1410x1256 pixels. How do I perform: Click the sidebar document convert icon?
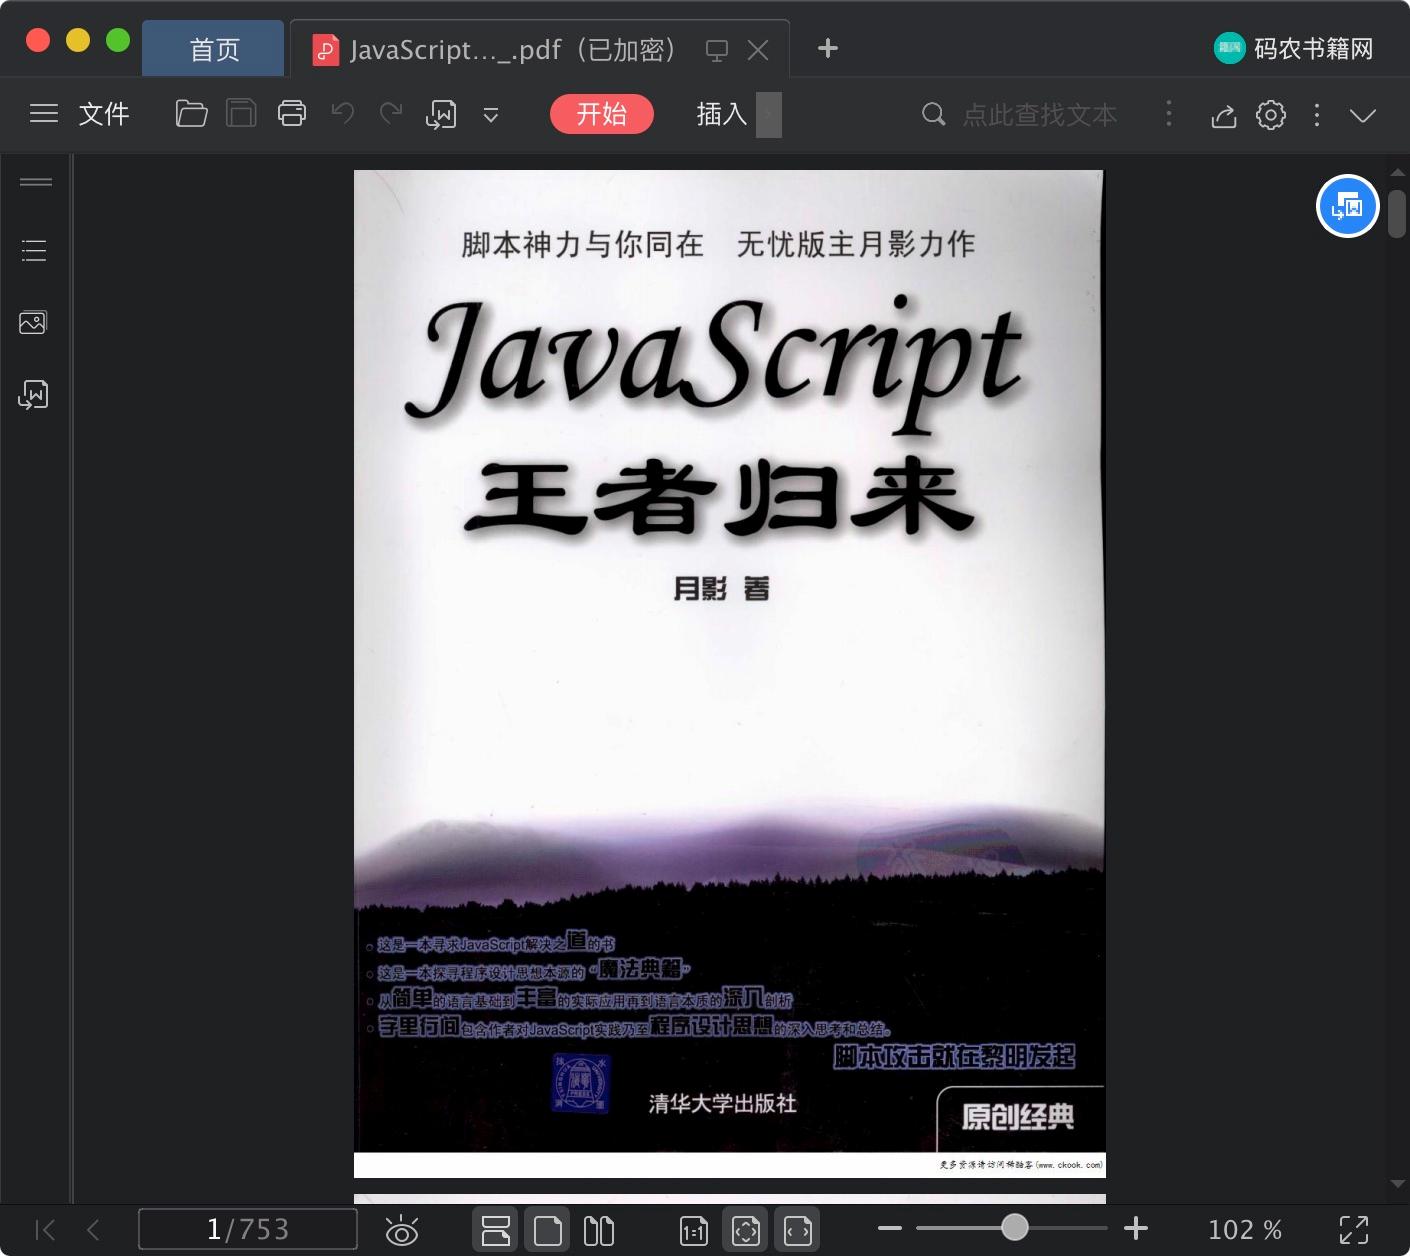pos(33,395)
